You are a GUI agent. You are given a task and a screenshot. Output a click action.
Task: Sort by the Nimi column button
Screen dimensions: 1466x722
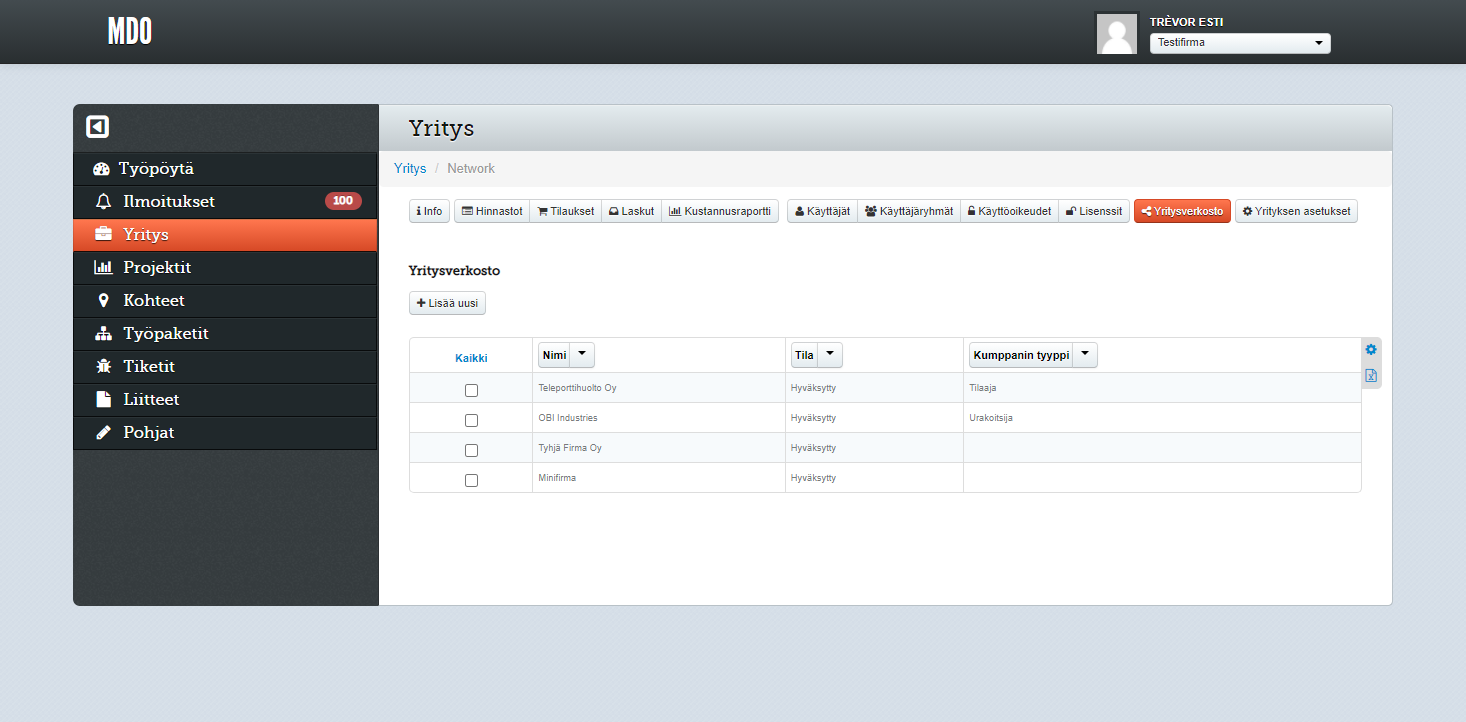(x=554, y=355)
